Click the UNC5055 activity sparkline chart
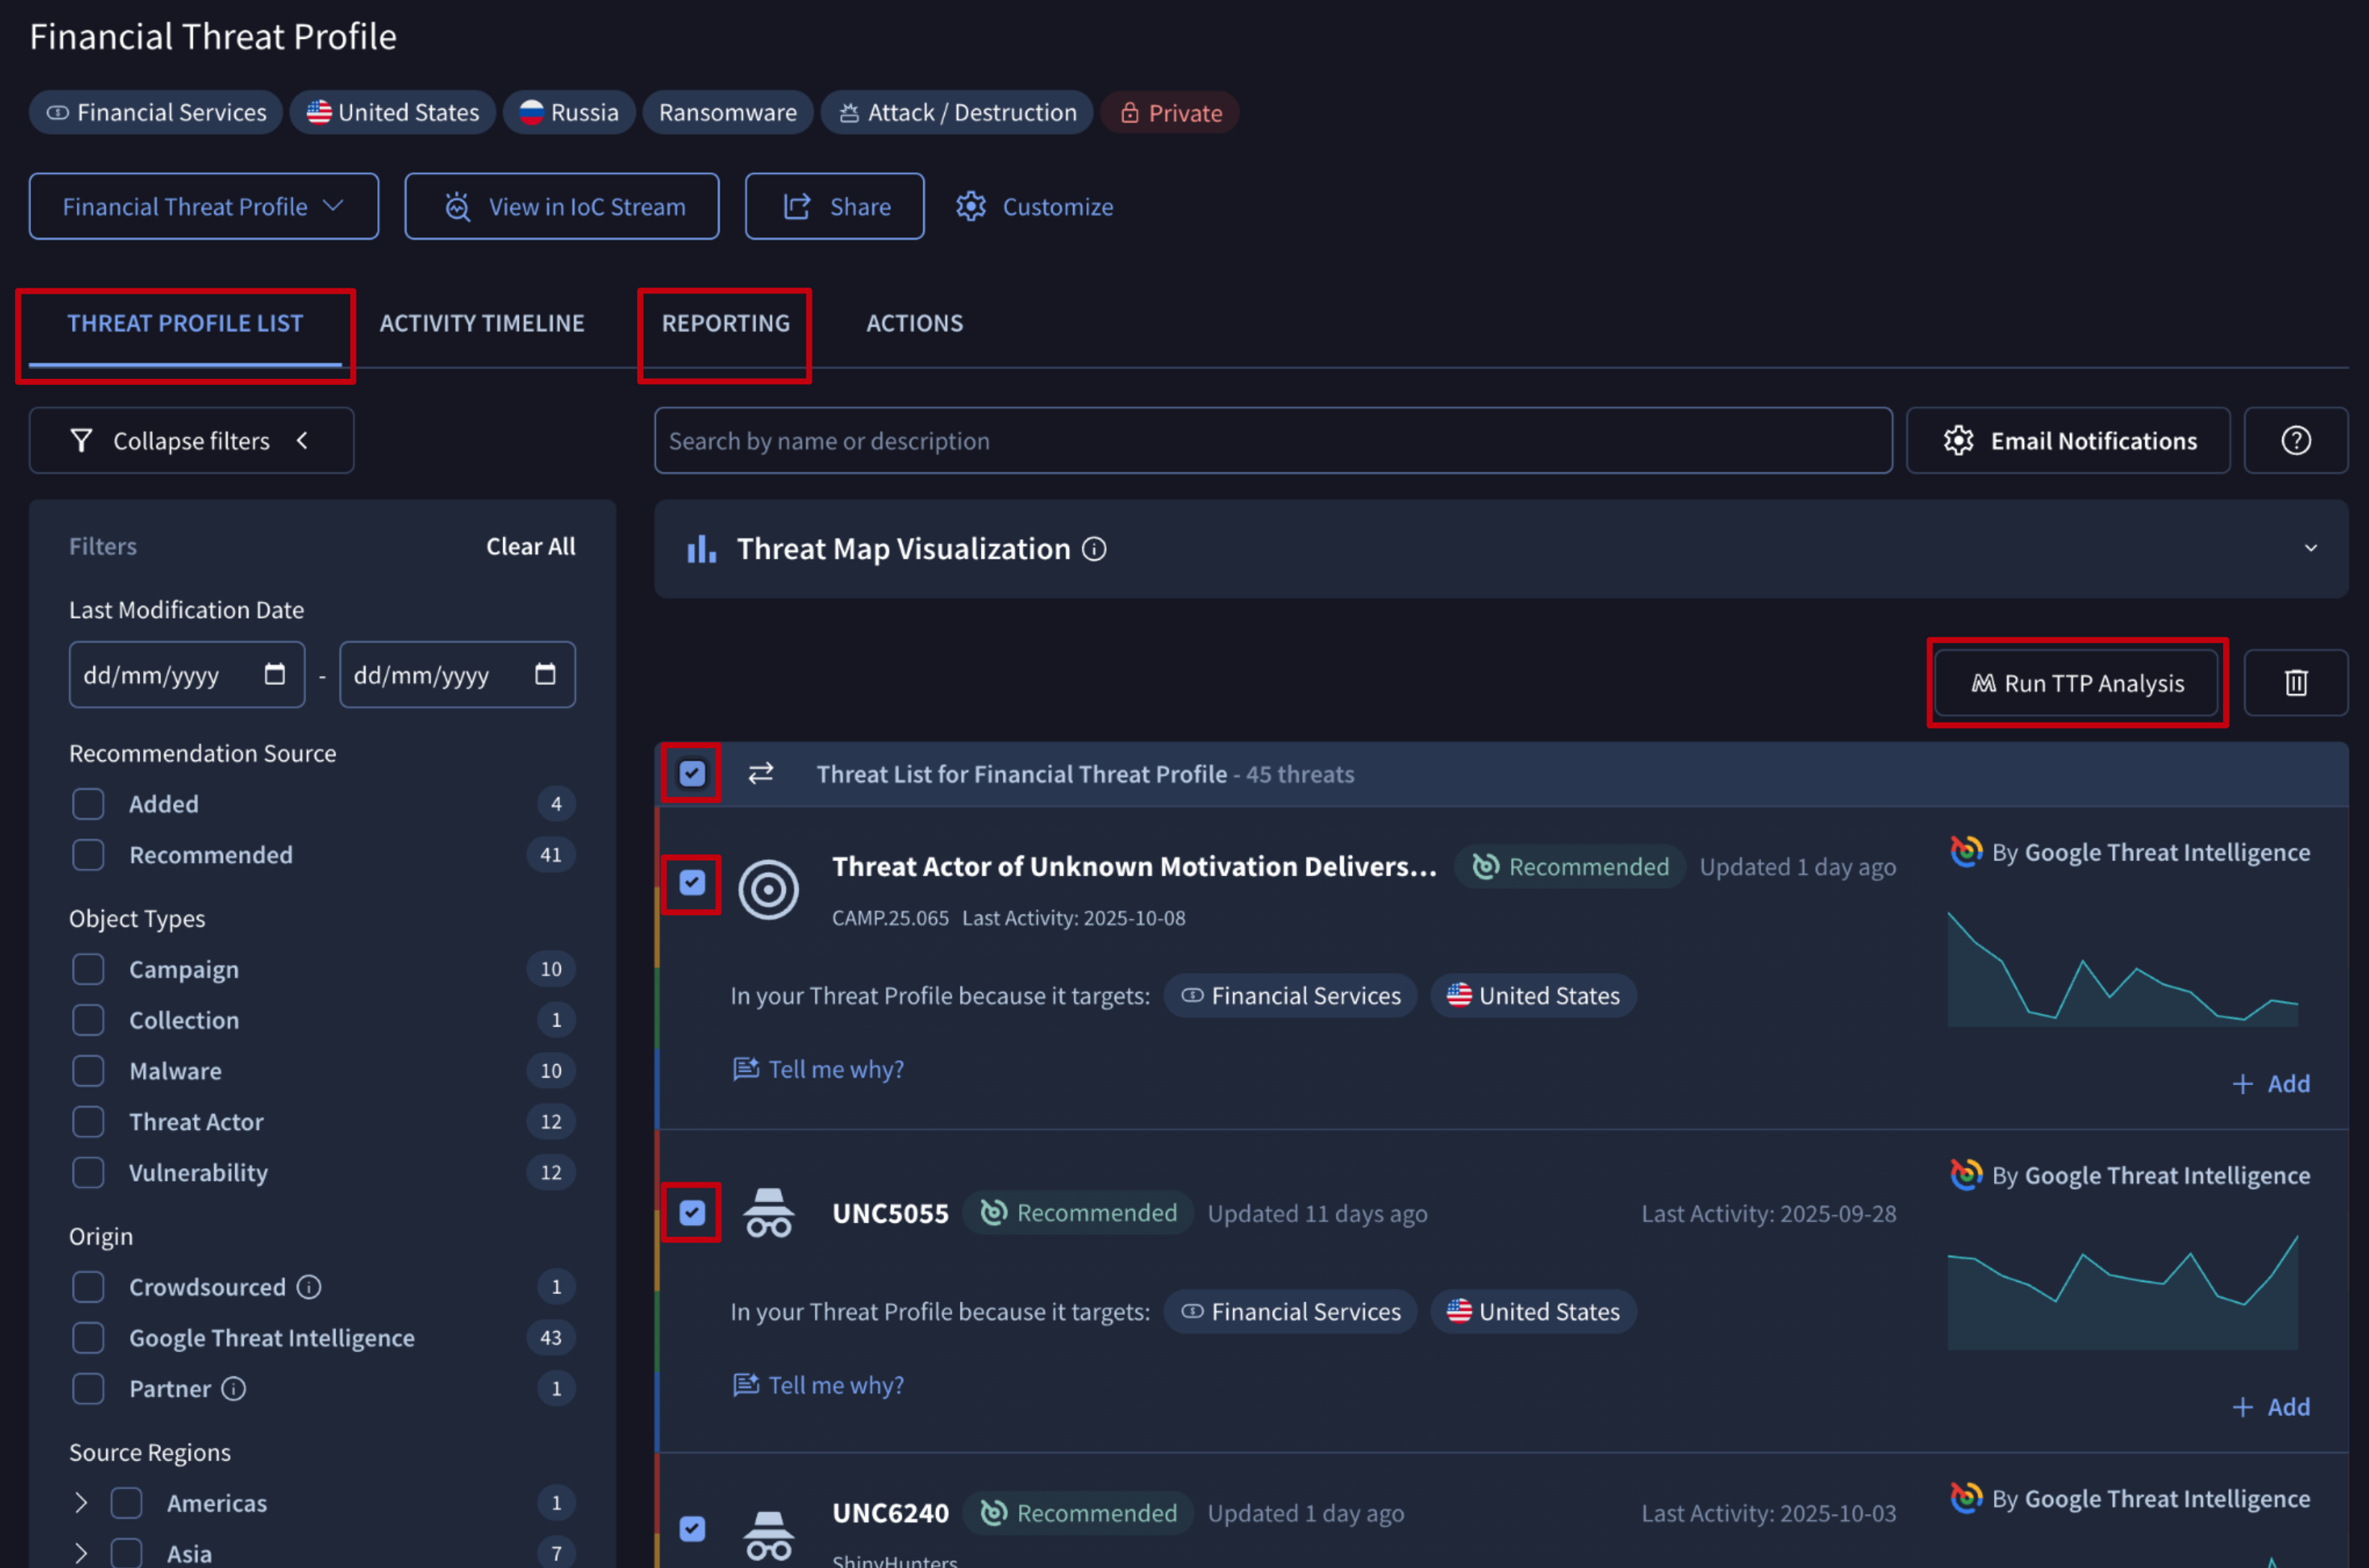2369x1568 pixels. [x=2122, y=1295]
